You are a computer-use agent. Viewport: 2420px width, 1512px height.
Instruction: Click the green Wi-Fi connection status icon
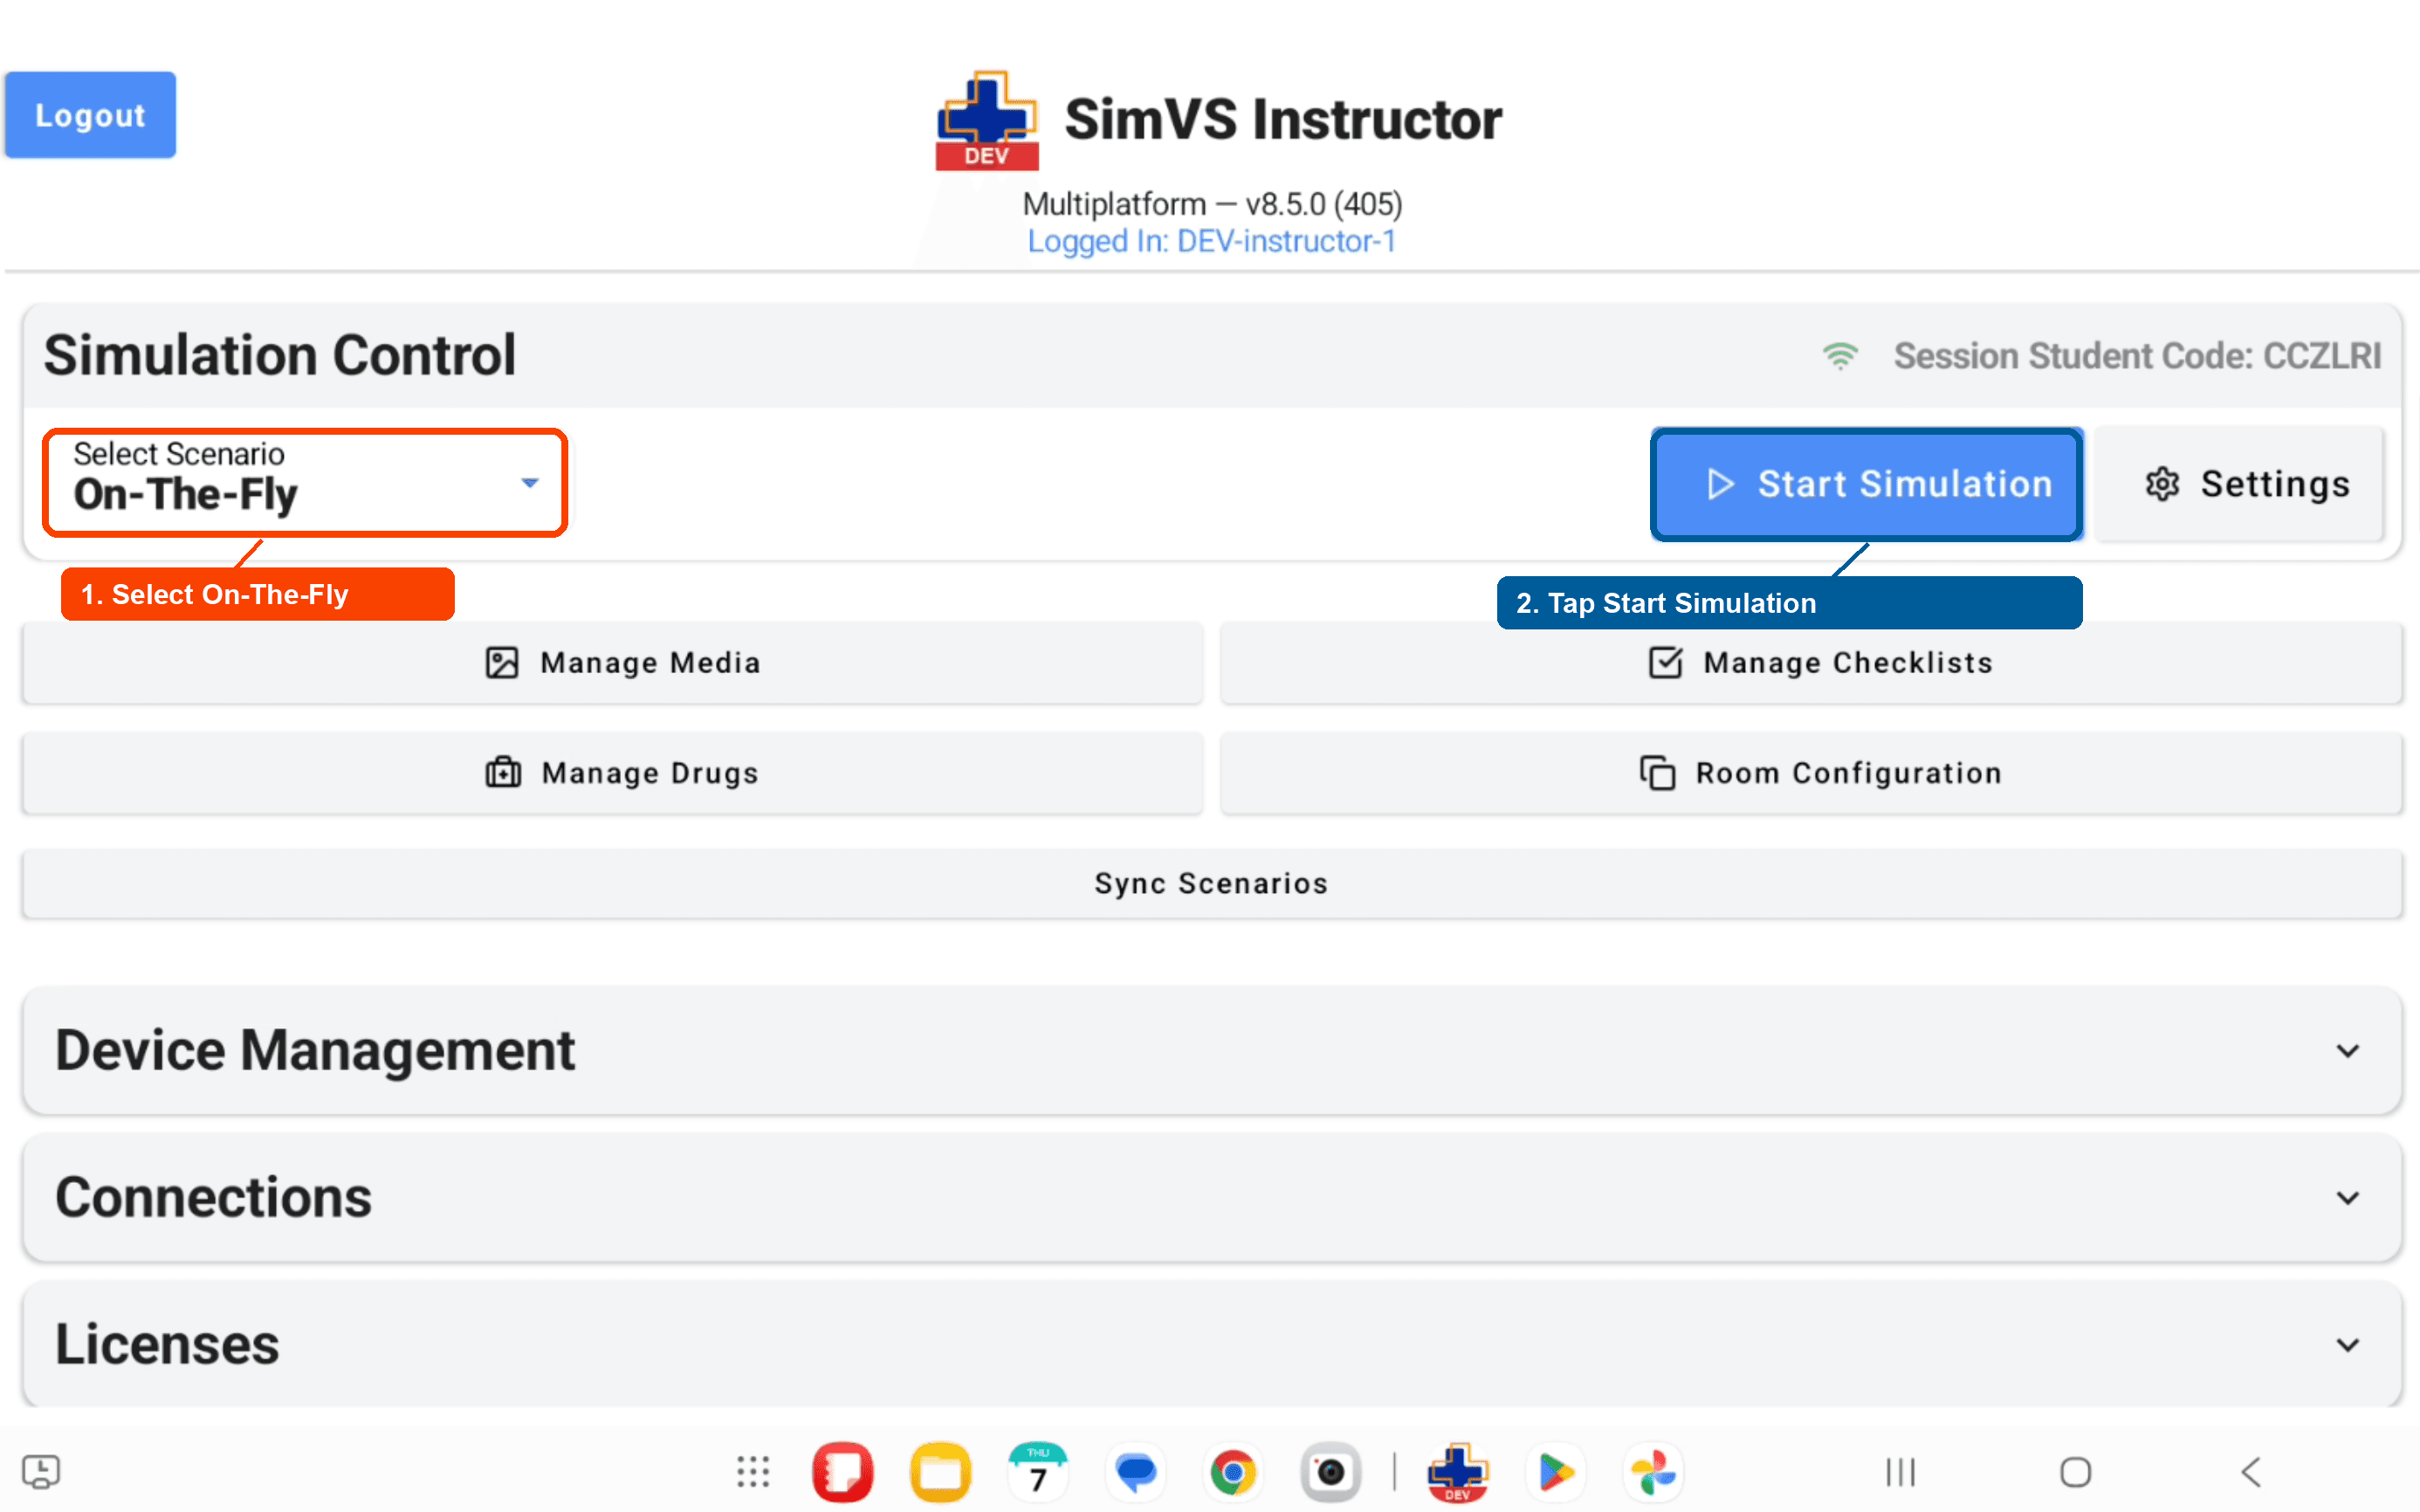[x=1840, y=356]
